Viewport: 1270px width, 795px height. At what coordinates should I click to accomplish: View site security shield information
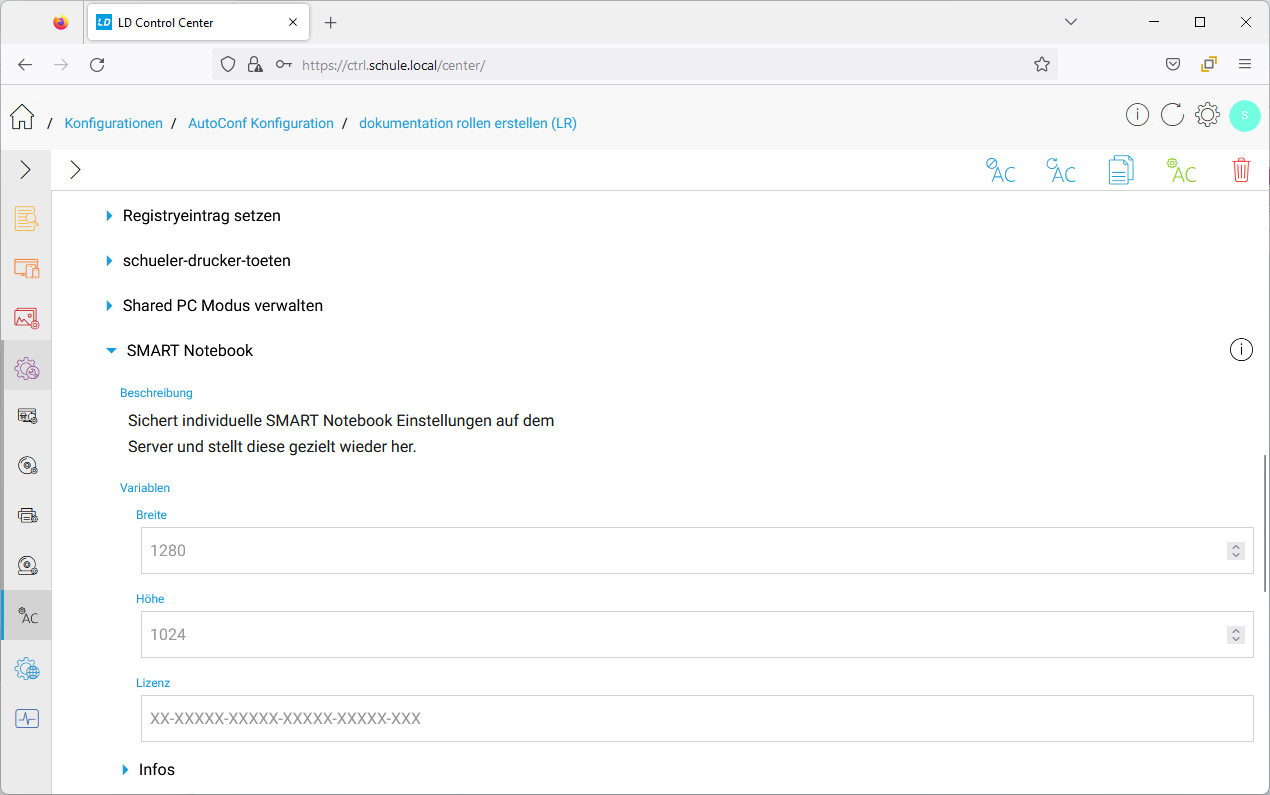pyautogui.click(x=228, y=64)
